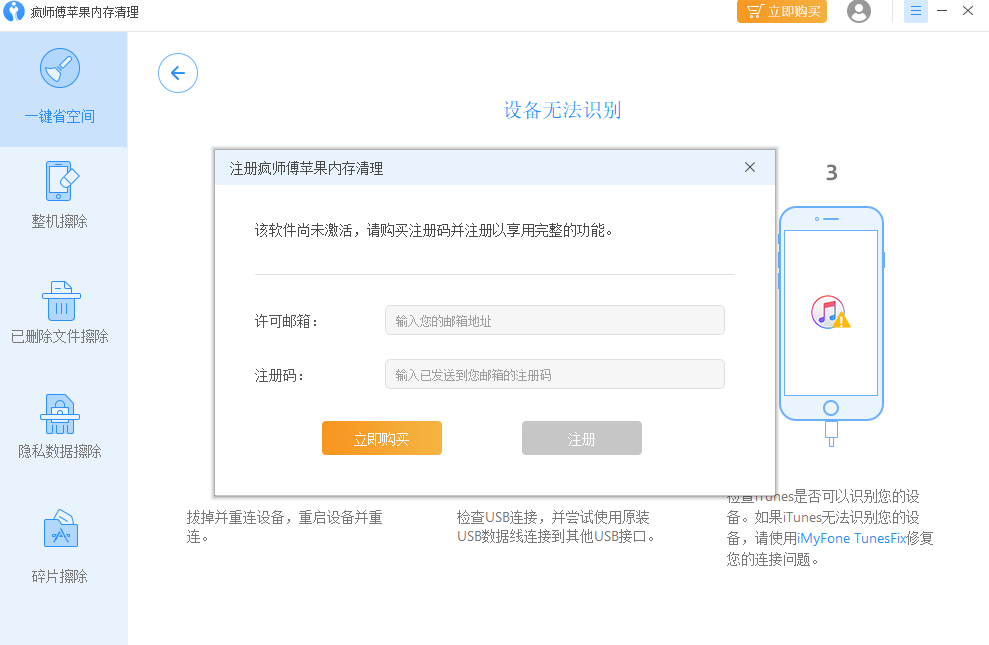Click the grey 注册 button

coord(582,438)
